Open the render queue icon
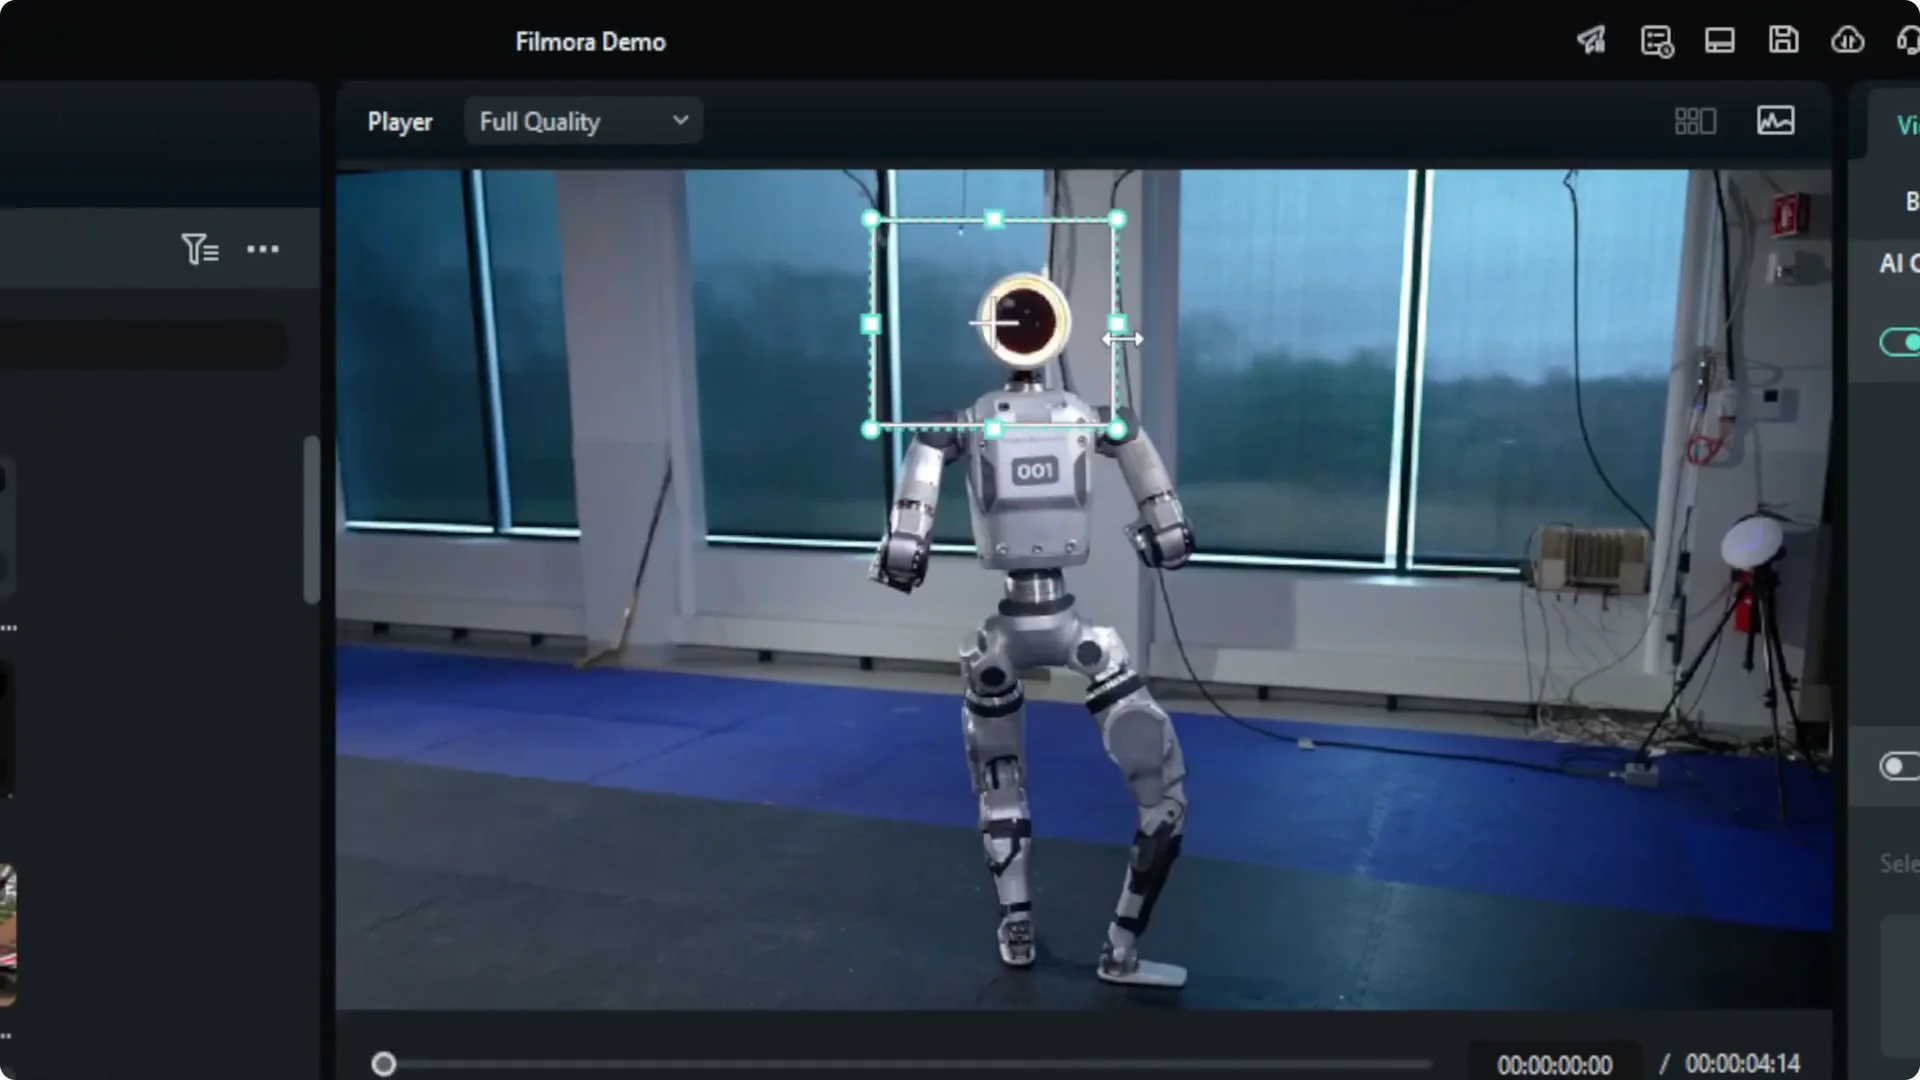 (x=1656, y=41)
